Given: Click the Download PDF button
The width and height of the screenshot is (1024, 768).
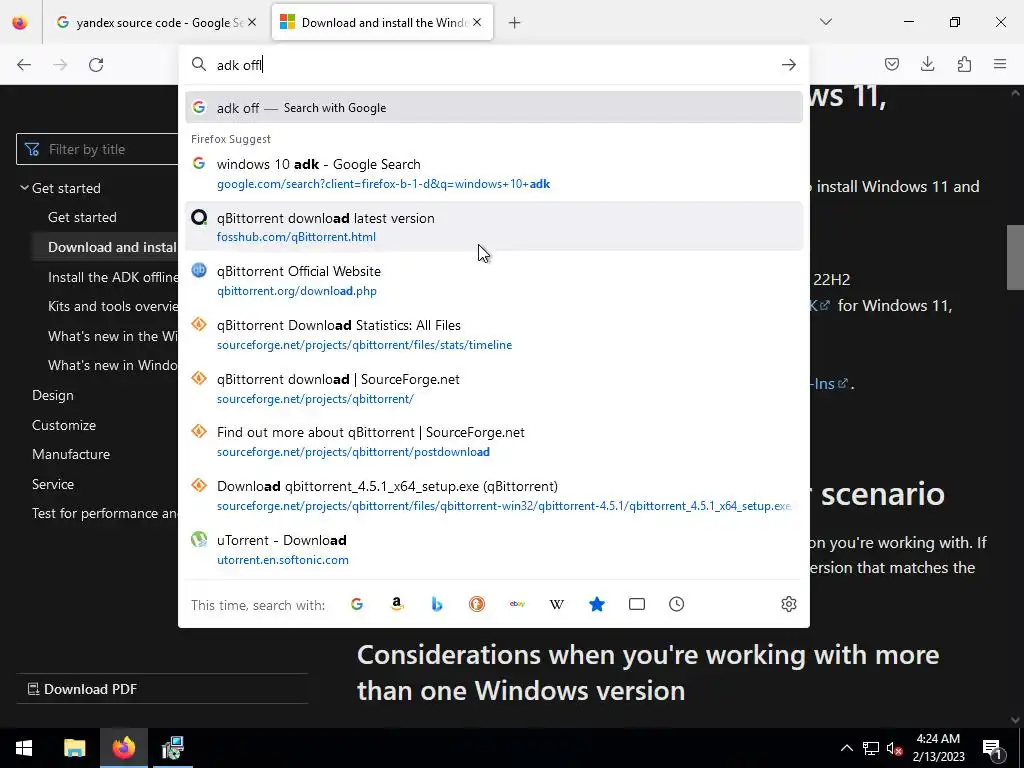Looking at the screenshot, I should click(x=82, y=689).
